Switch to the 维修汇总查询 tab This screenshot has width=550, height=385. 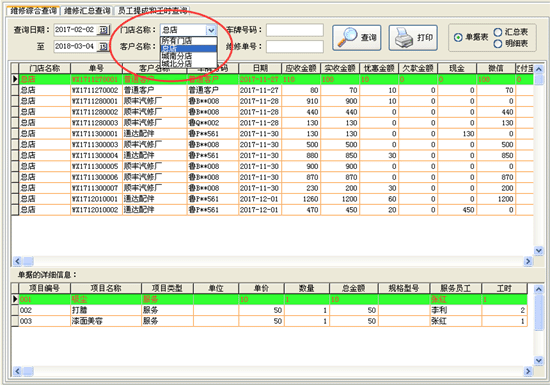point(87,11)
